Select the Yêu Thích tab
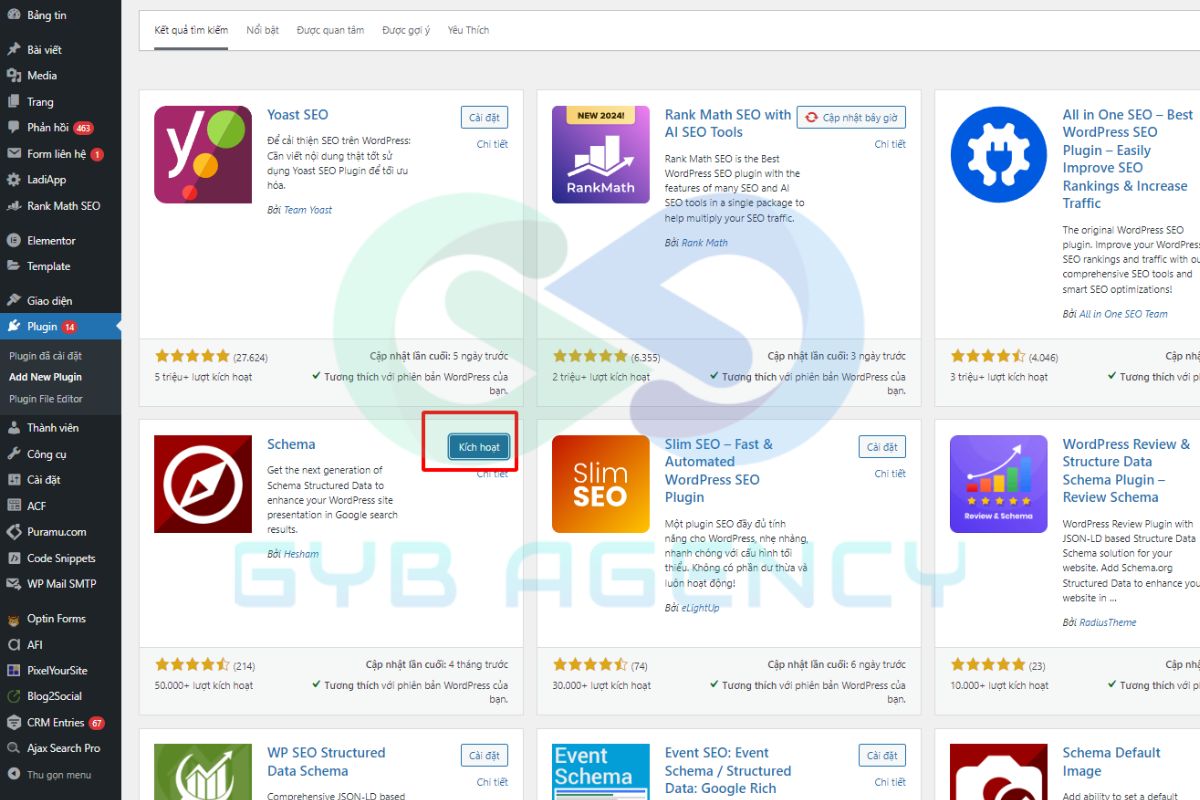 [468, 30]
